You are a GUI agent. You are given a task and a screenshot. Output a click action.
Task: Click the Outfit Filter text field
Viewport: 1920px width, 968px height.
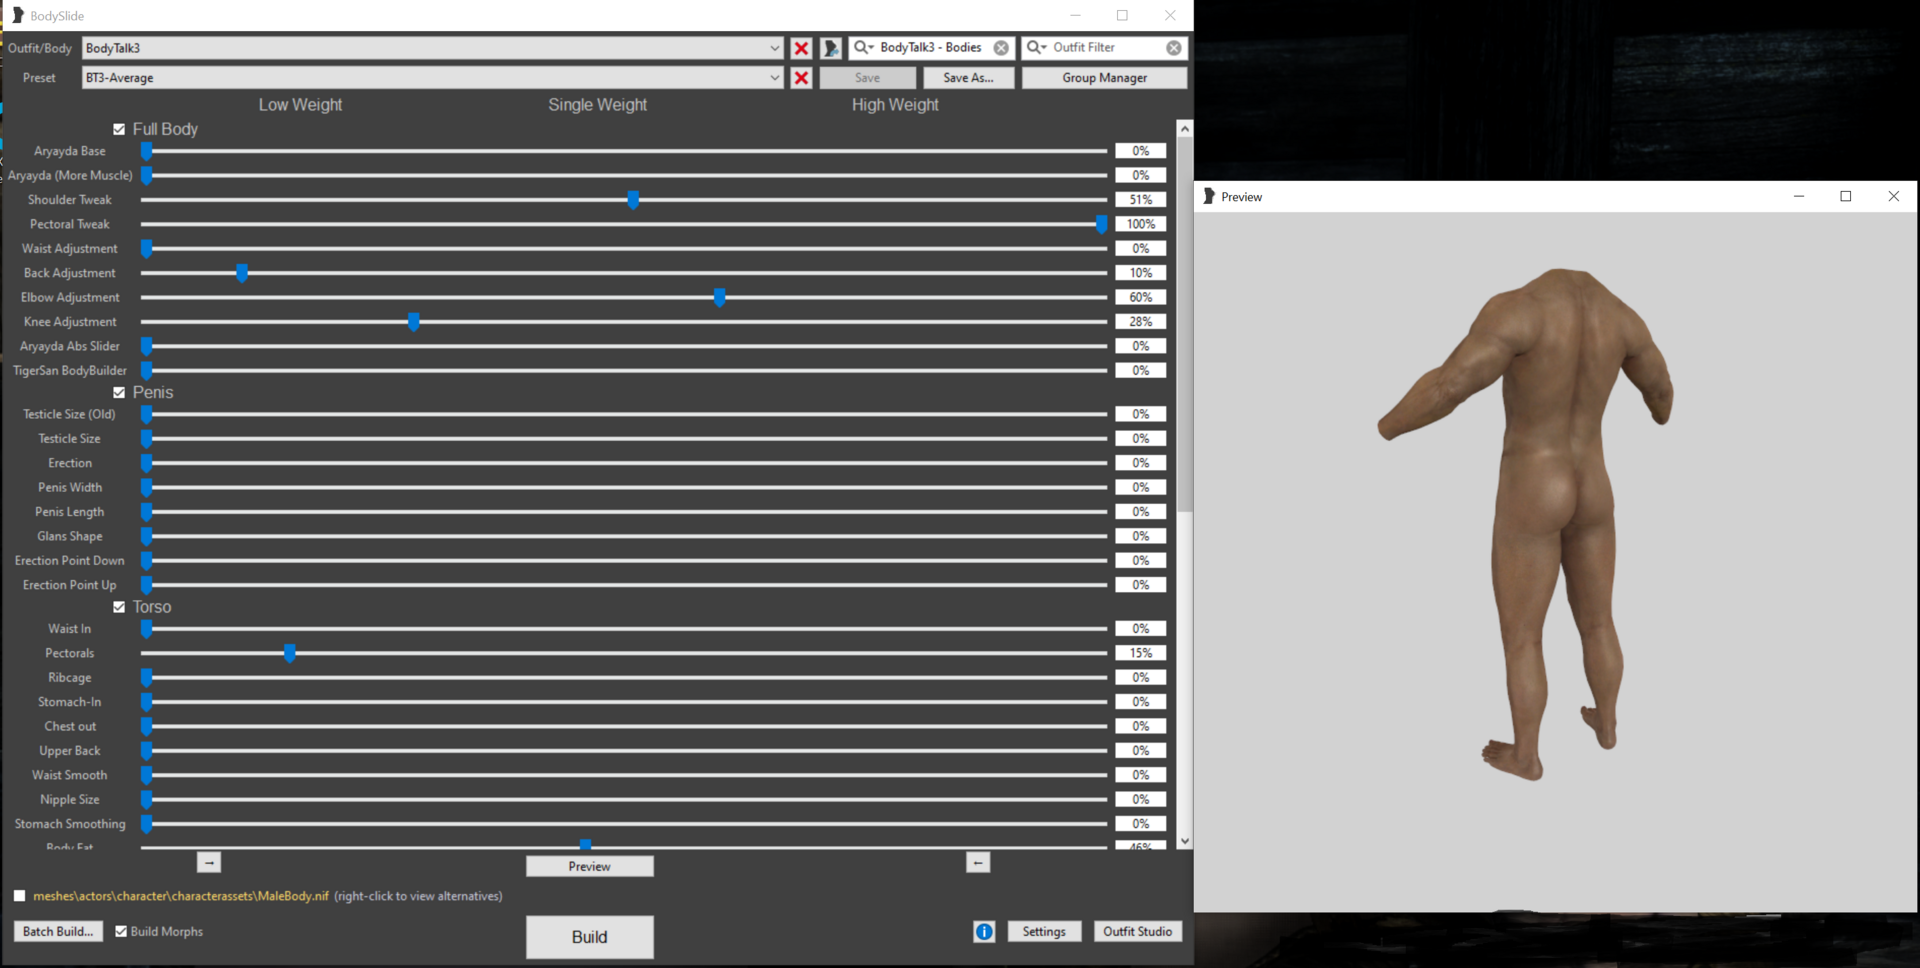1106,47
